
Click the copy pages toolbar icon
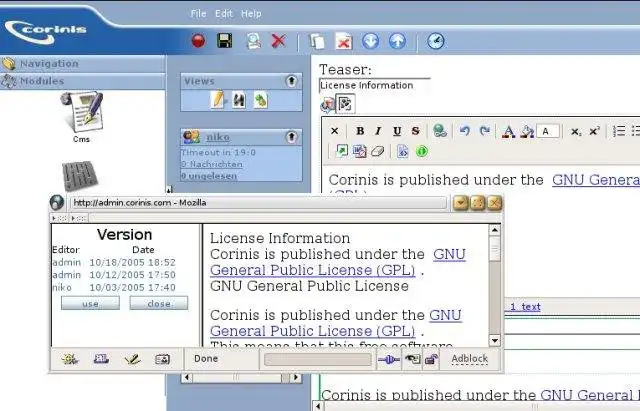tap(317, 41)
